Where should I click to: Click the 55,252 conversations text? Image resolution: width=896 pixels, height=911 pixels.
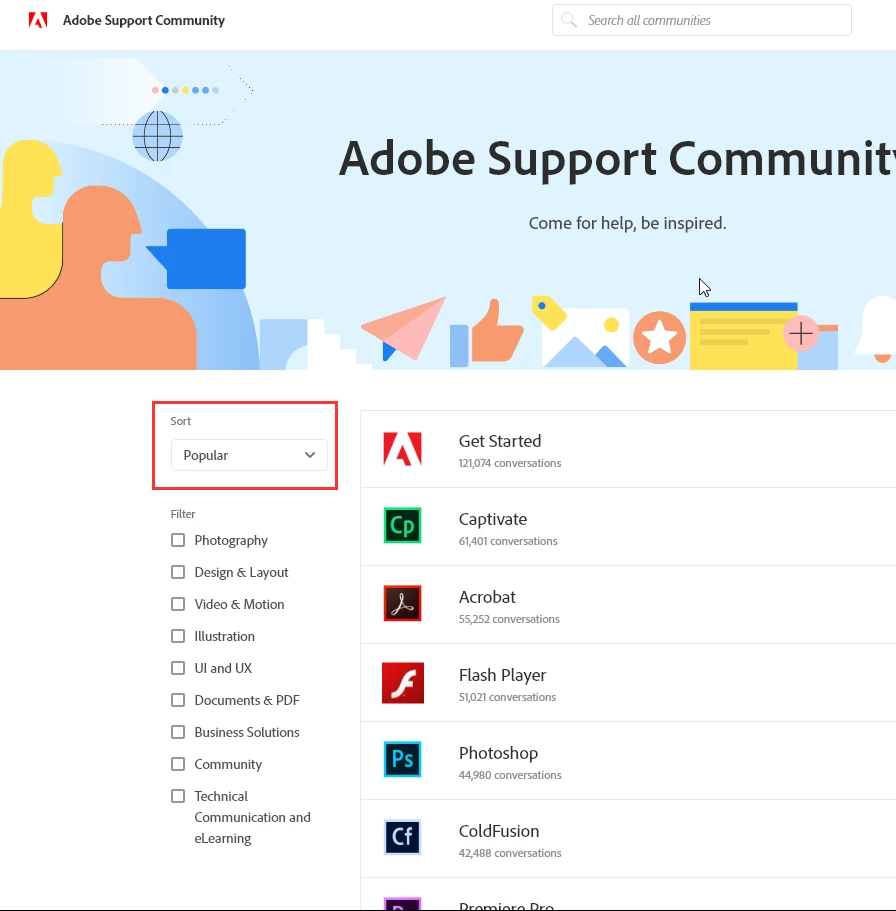click(x=509, y=619)
